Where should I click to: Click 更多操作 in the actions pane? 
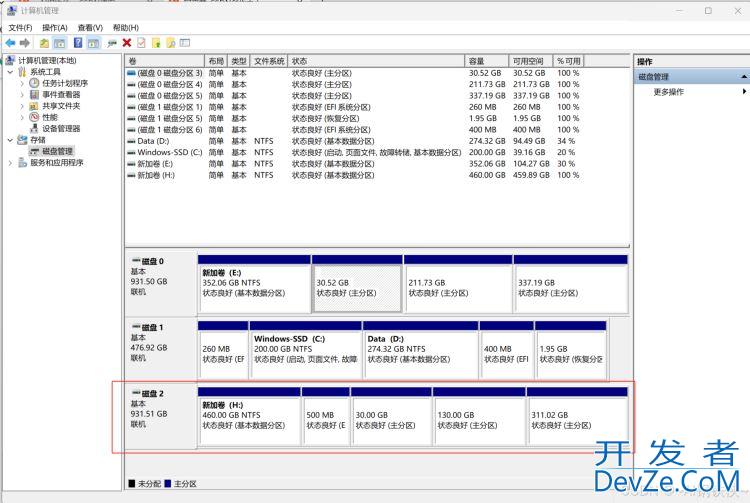pos(668,92)
